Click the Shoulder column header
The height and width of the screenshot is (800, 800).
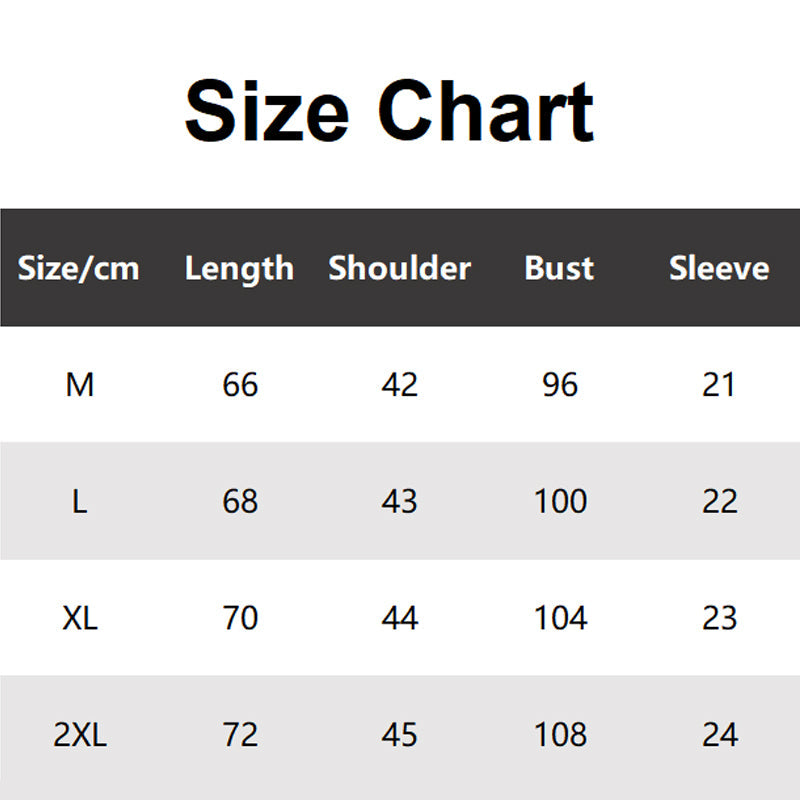(x=399, y=268)
